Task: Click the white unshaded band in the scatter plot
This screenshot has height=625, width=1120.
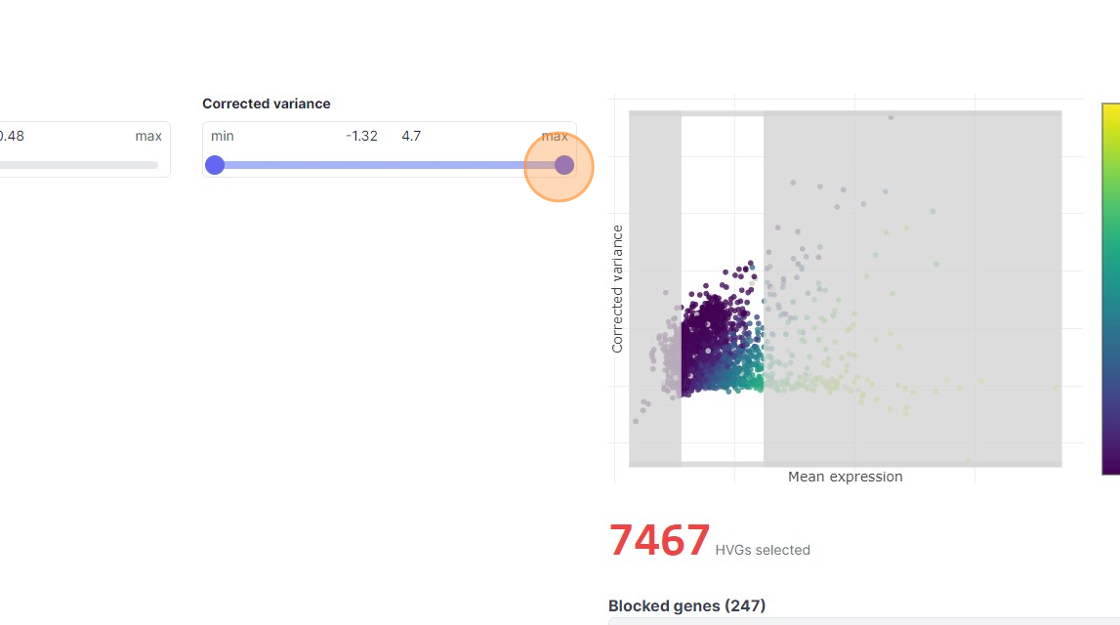Action: tap(722, 200)
